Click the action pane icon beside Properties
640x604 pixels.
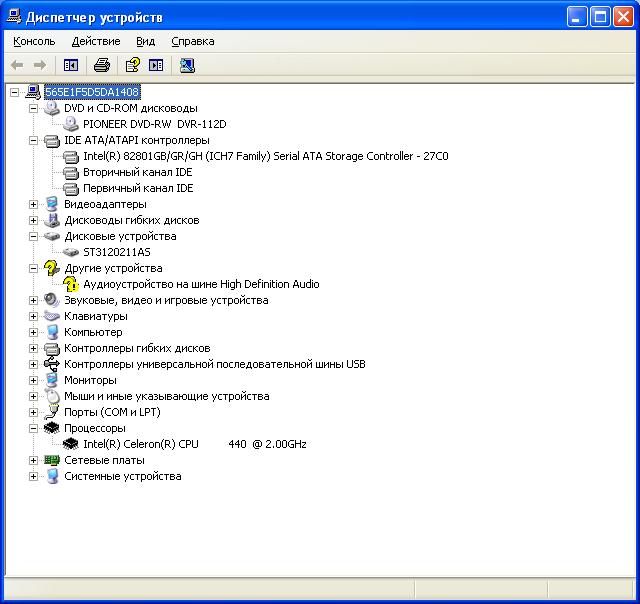156,65
